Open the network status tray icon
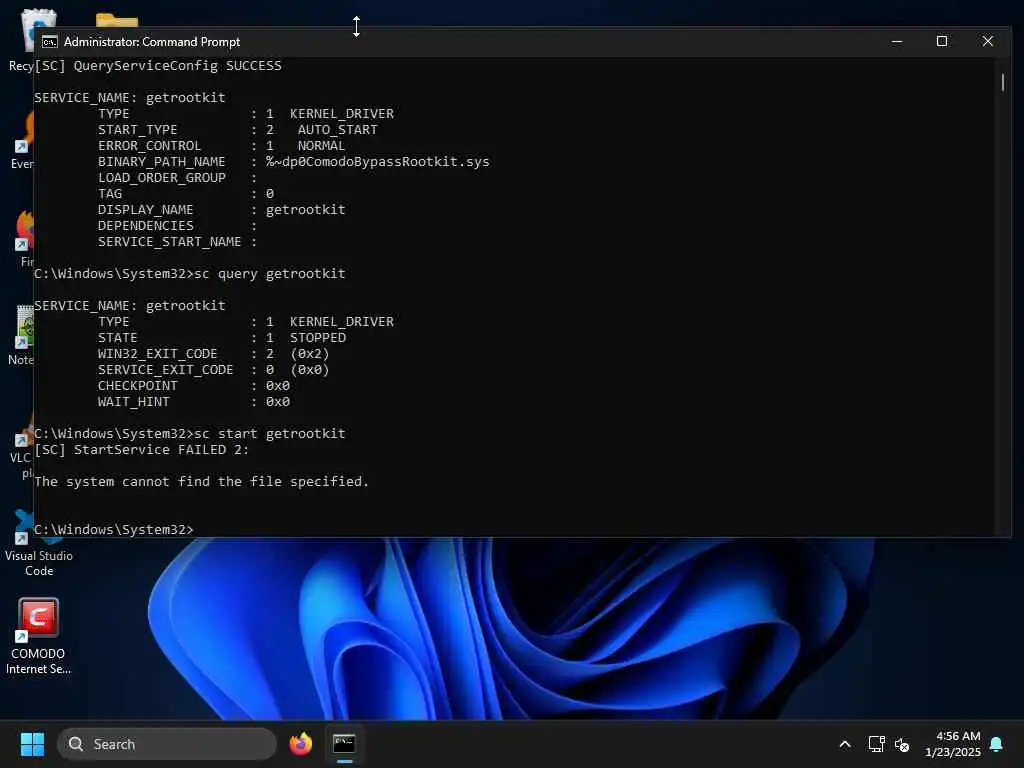 click(x=876, y=744)
